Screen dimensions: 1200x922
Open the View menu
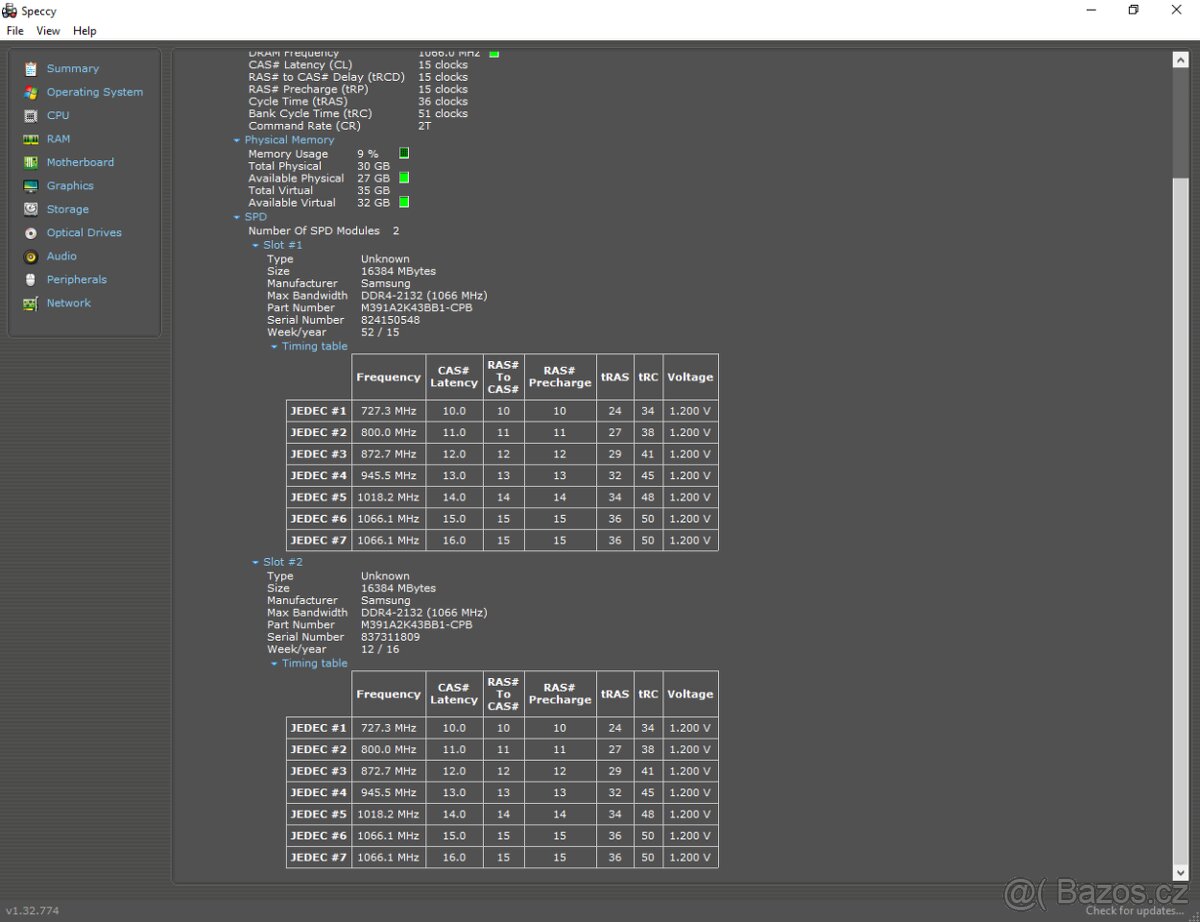click(48, 31)
